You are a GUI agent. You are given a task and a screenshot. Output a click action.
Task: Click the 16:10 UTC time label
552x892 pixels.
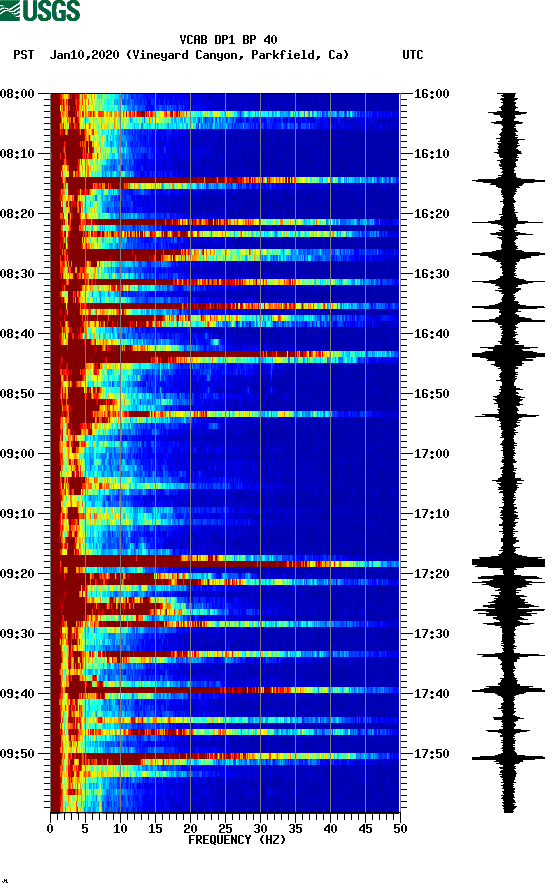431,154
